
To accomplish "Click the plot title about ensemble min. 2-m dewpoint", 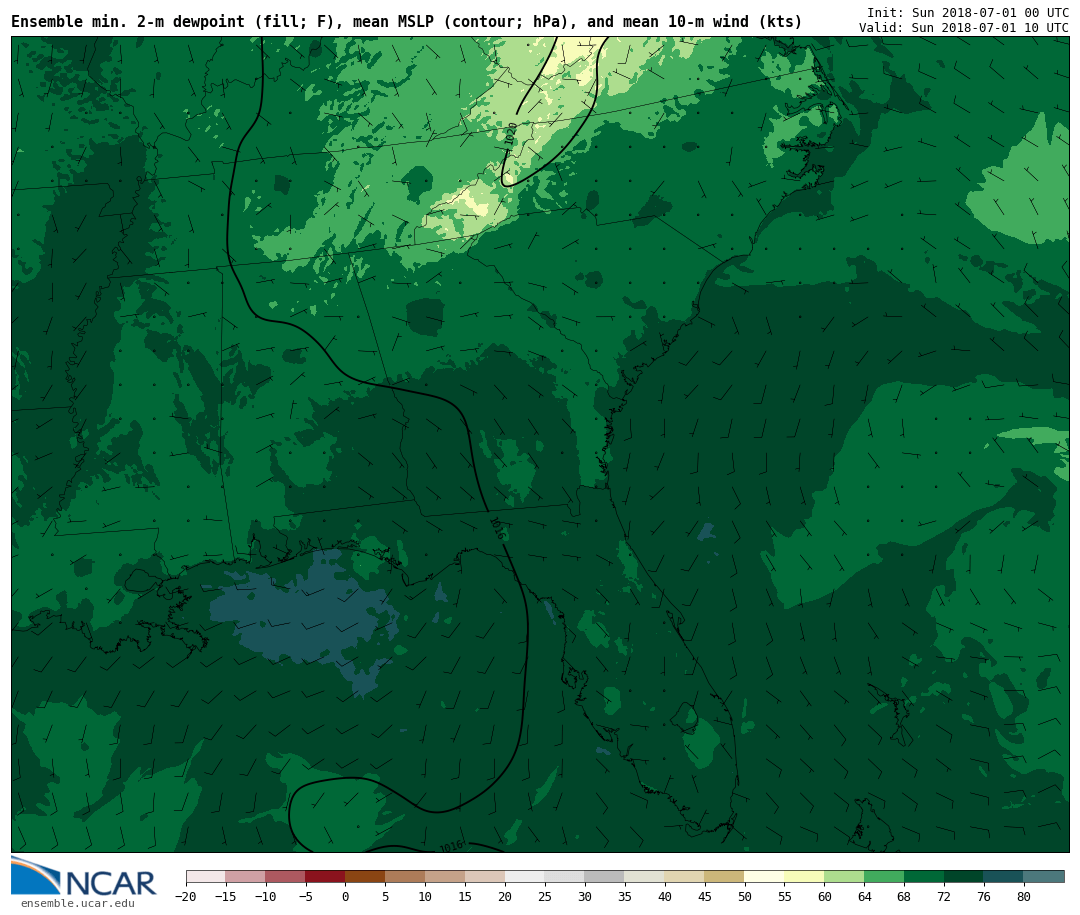I will (406, 22).
